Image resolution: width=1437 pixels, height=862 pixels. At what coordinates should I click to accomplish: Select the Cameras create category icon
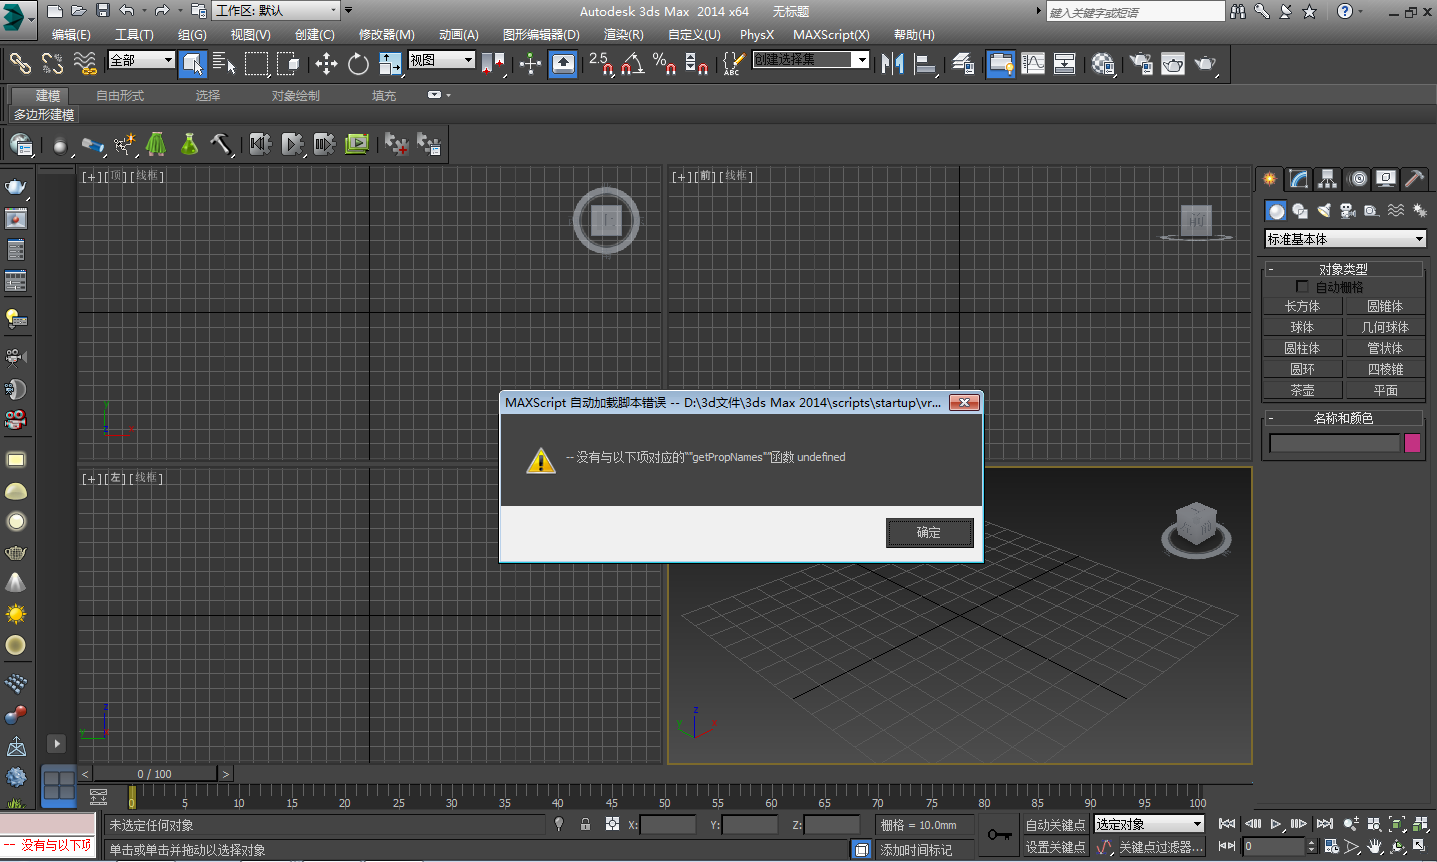coord(1348,211)
